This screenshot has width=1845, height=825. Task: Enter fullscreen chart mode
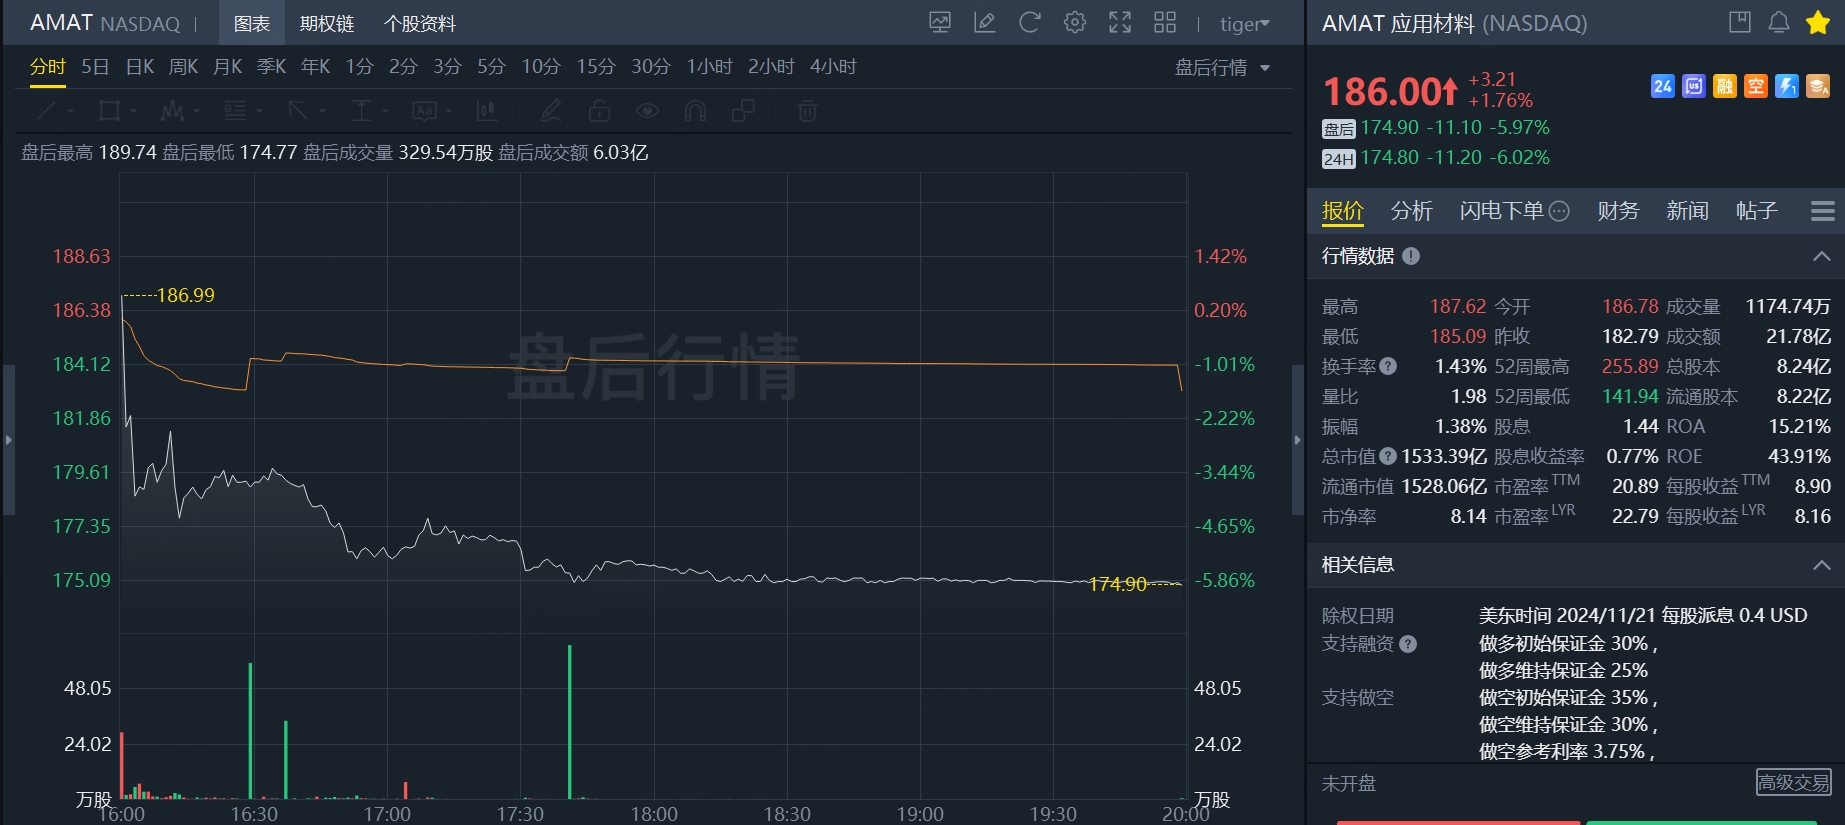1120,23
